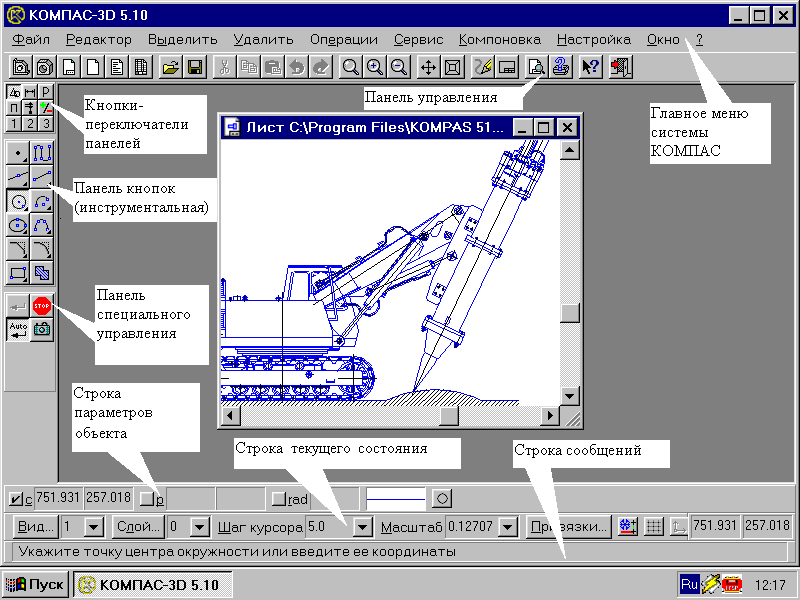The width and height of the screenshot is (800, 600).
Task: Click the show-all fit view icon
Action: pyautogui.click(x=453, y=67)
